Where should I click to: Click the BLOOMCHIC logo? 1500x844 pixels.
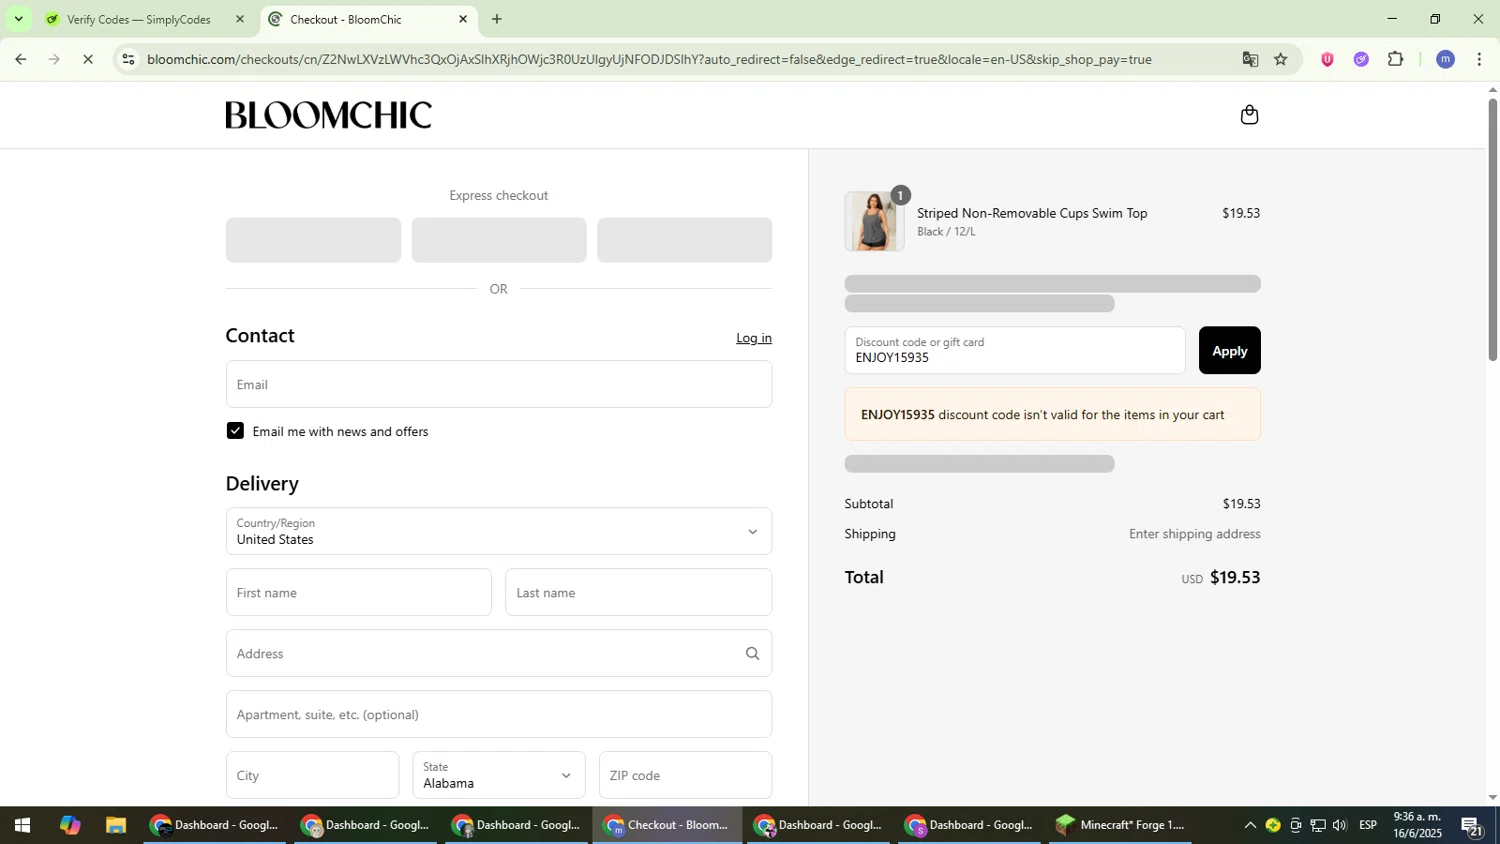click(328, 115)
